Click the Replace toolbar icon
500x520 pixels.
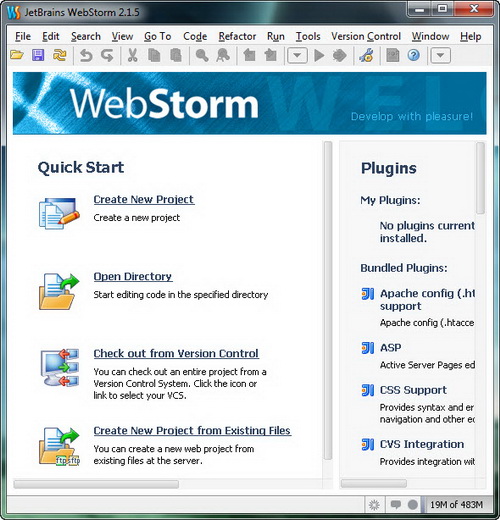pyautogui.click(x=223, y=55)
